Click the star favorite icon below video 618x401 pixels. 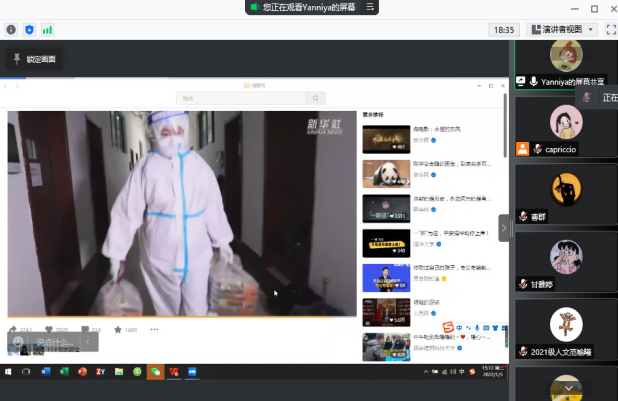coord(118,329)
